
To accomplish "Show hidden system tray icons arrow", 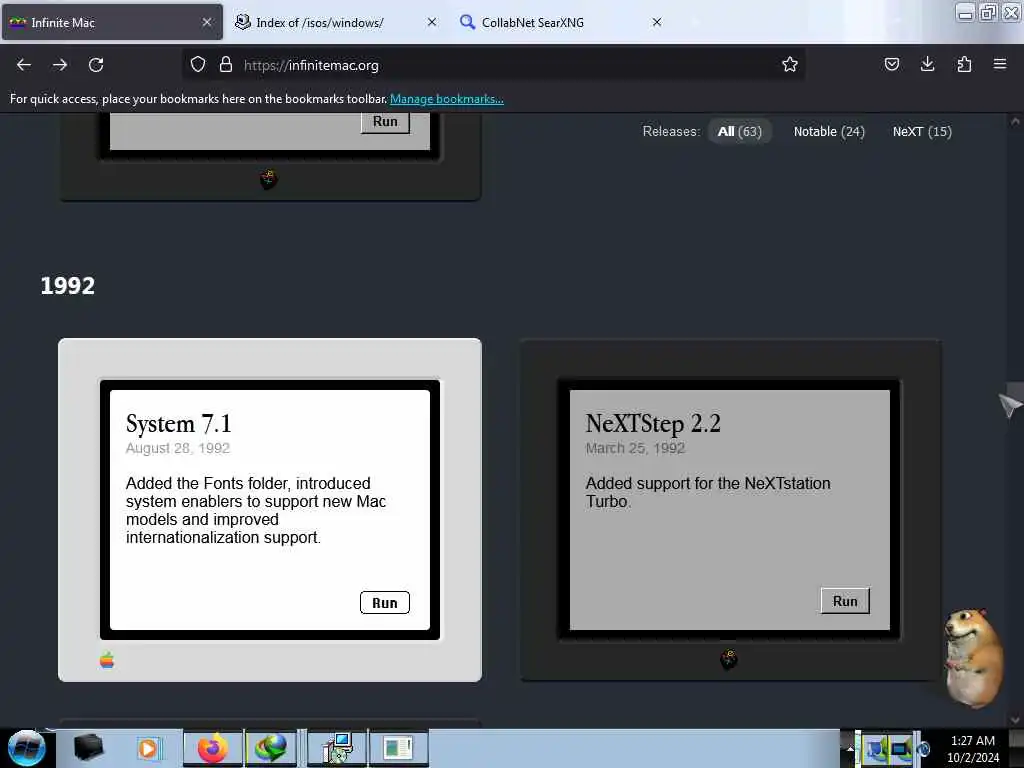I will (850, 749).
